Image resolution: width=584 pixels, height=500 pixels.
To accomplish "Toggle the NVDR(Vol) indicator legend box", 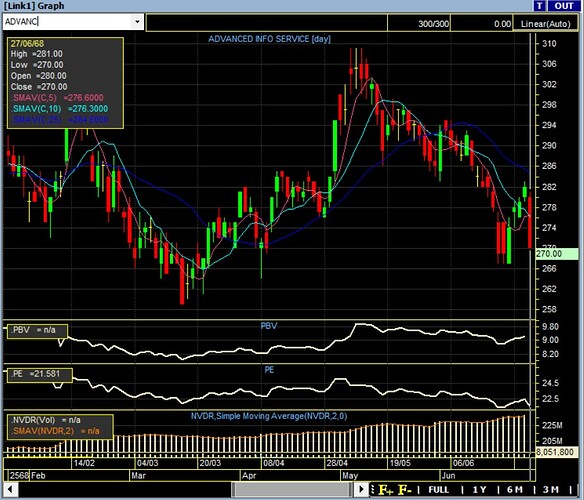I will (60, 426).
